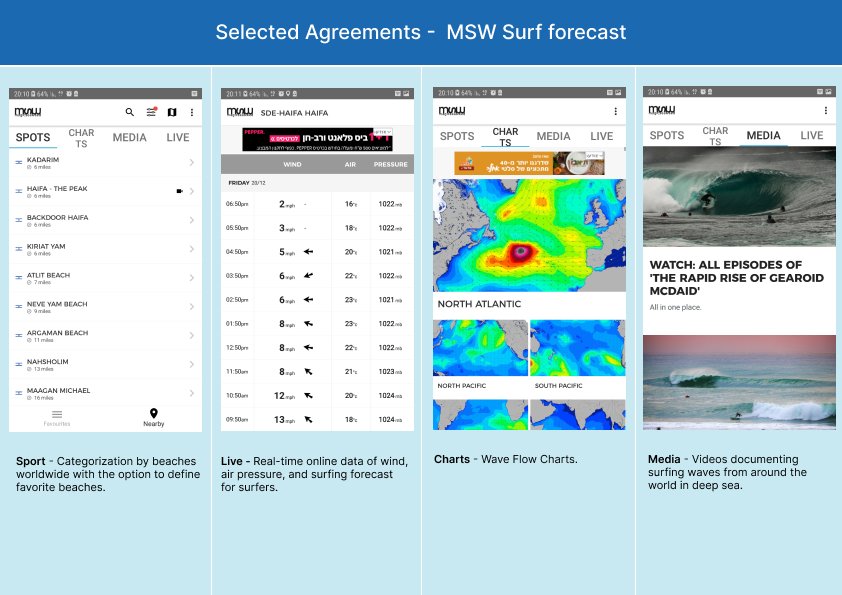Select active MEDIA tab in Media screen

(763, 135)
